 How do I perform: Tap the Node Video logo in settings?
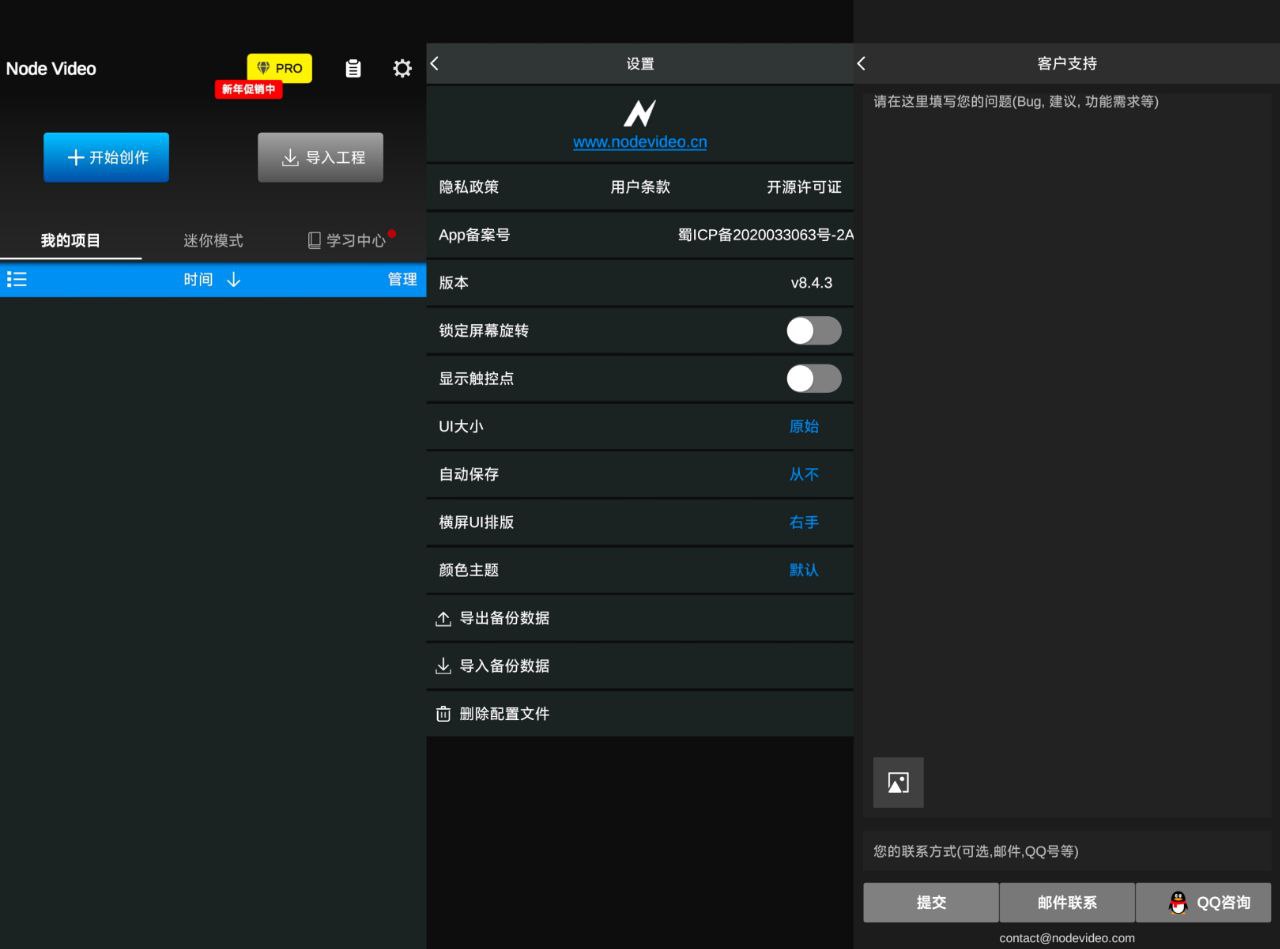639,113
